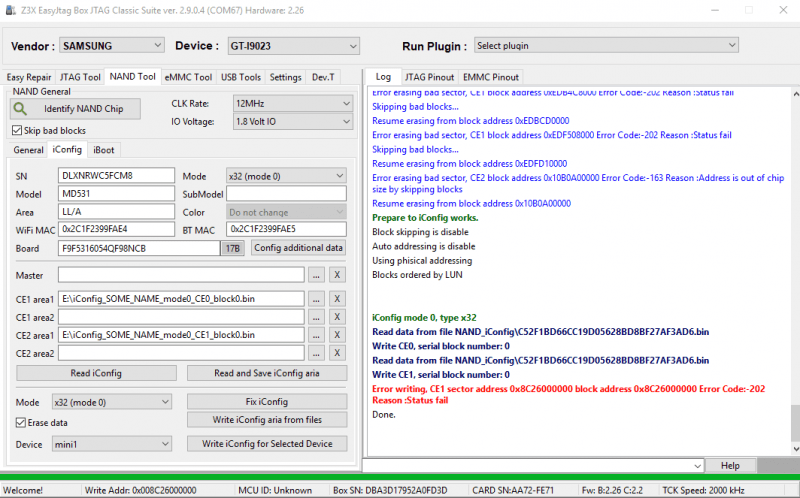Viewport: 800px width, 498px height.
Task: Select the NAND Tool tab
Action: tap(133, 77)
